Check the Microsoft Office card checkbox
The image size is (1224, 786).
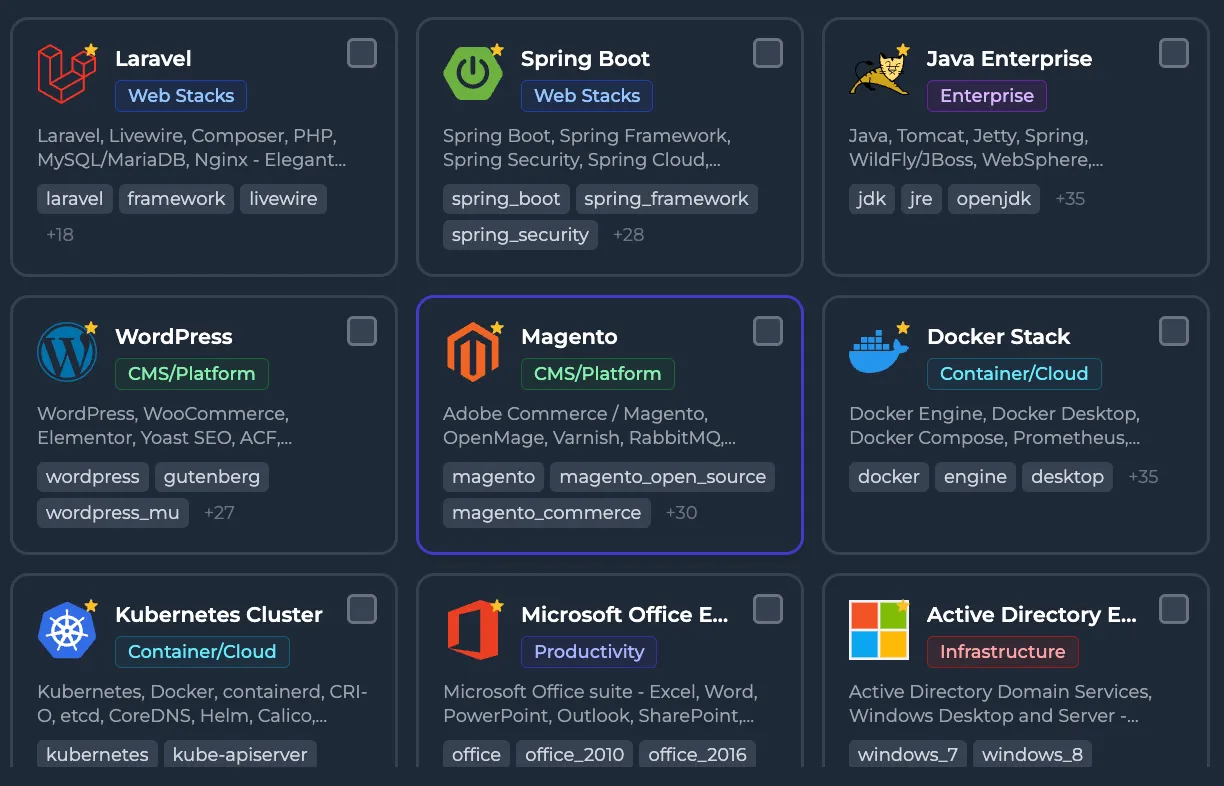[x=768, y=609]
